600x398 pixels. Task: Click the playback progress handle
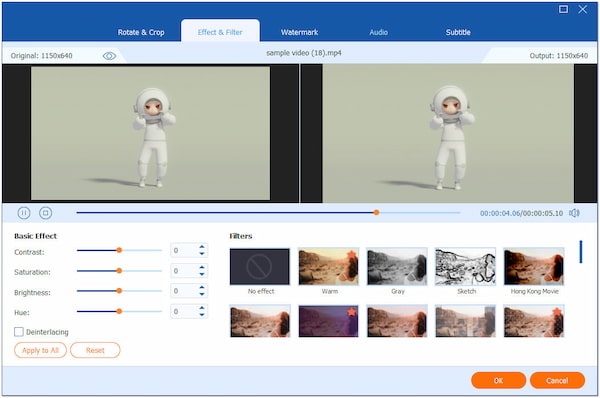point(377,212)
